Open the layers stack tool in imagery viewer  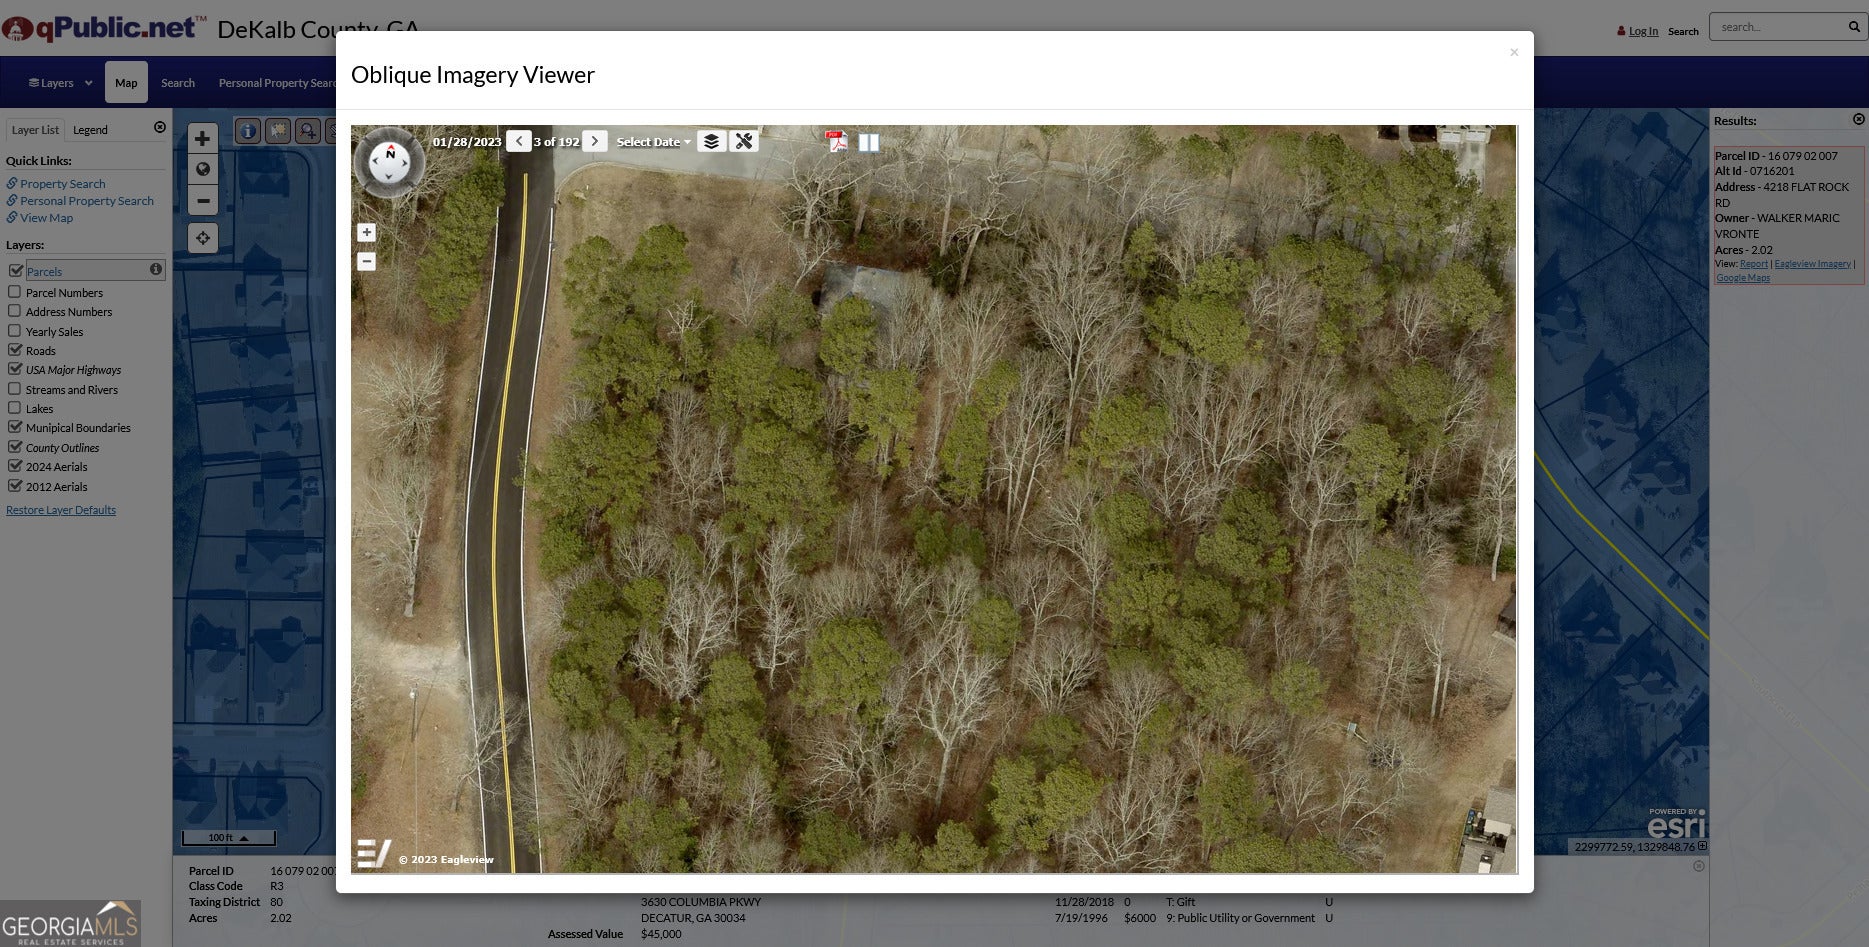711,142
